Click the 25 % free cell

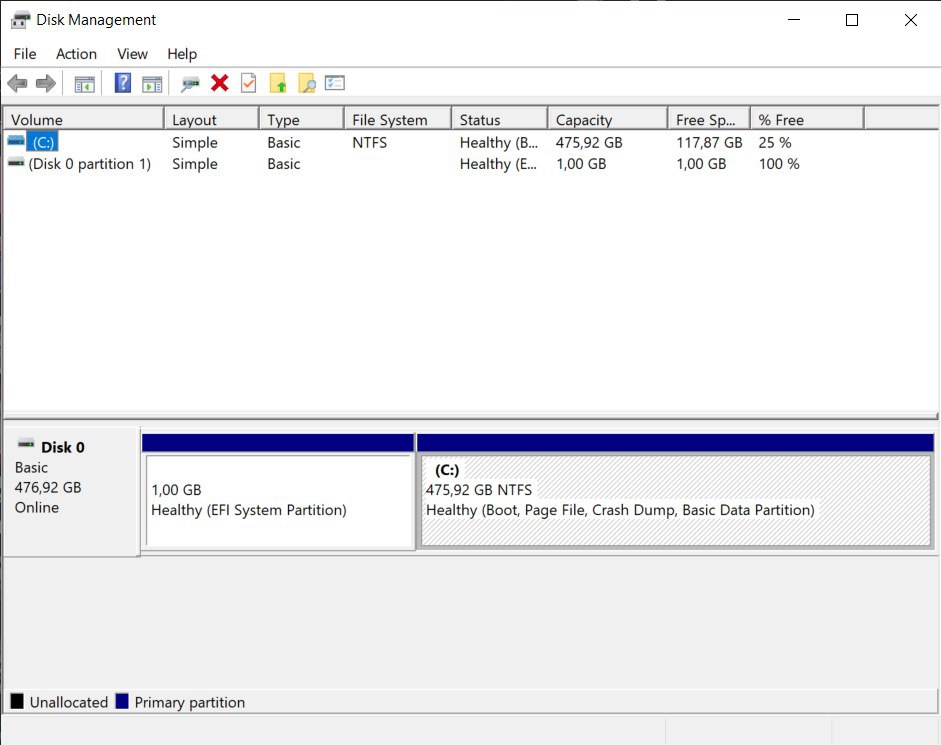775,142
